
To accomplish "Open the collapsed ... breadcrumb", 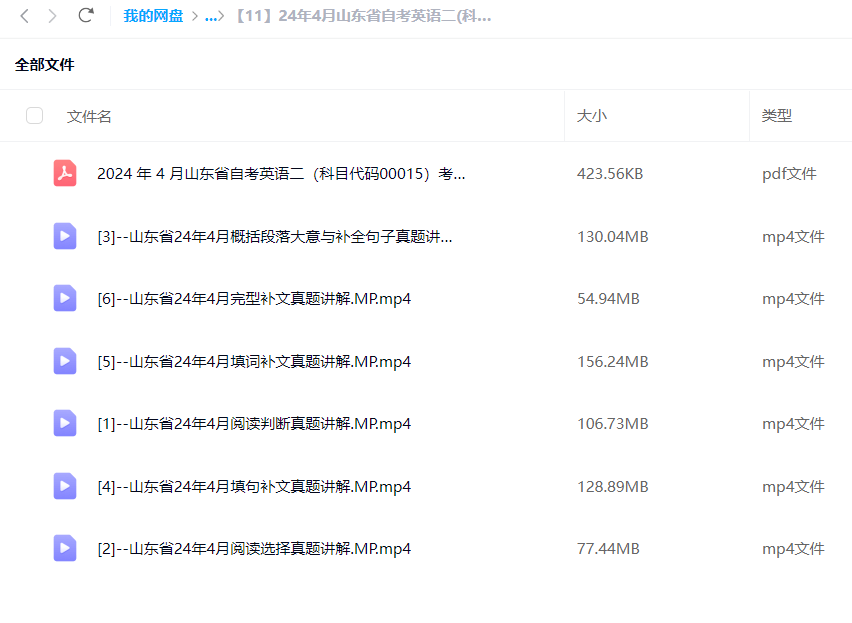I will coord(212,16).
